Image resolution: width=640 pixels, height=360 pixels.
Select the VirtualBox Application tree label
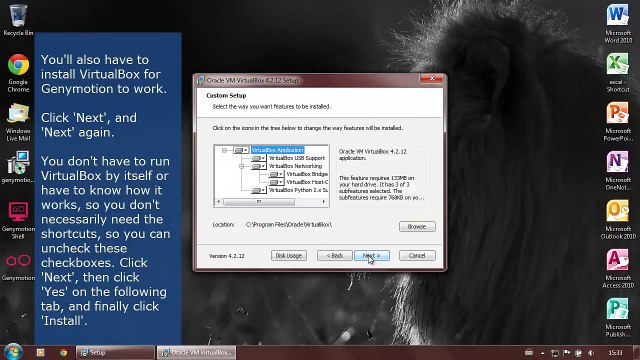[x=278, y=150]
